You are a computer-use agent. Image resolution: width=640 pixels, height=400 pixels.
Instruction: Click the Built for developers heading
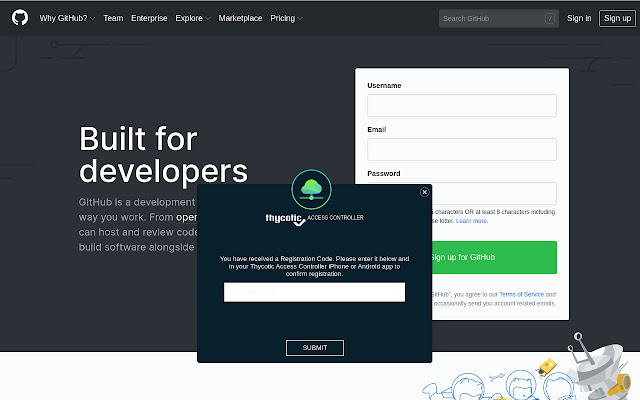163,155
